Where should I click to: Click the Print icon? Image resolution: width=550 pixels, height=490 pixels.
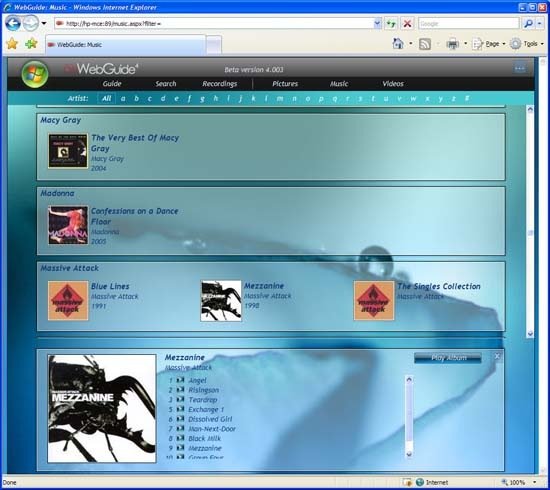452,44
